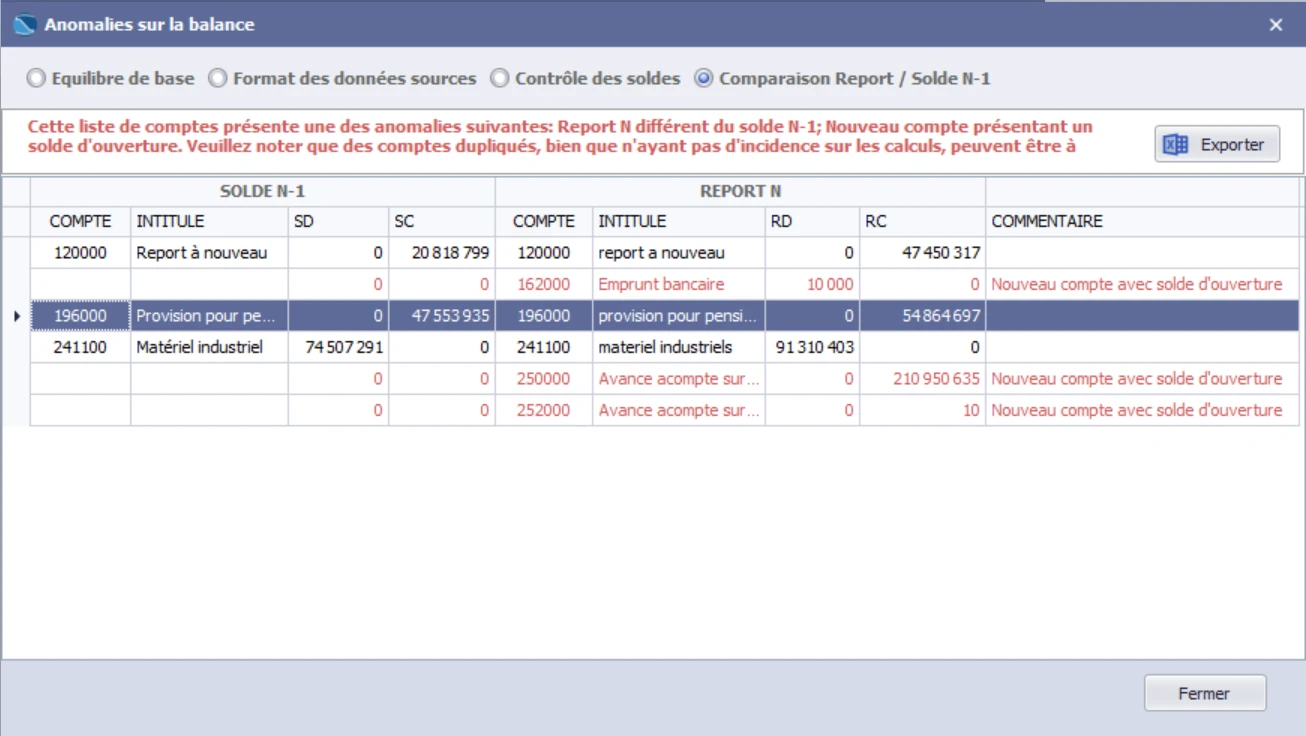1306x736 pixels.
Task: Select the 250000 account cell
Action: (x=543, y=379)
